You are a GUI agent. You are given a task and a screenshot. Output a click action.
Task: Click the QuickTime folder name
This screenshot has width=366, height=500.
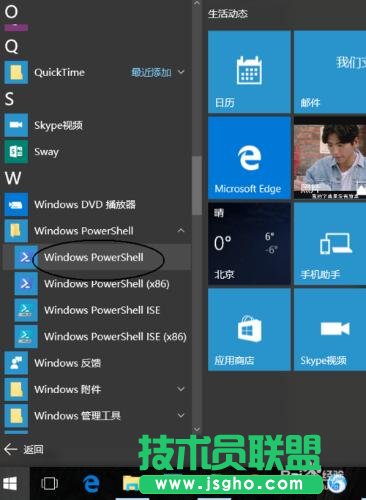pos(60,72)
